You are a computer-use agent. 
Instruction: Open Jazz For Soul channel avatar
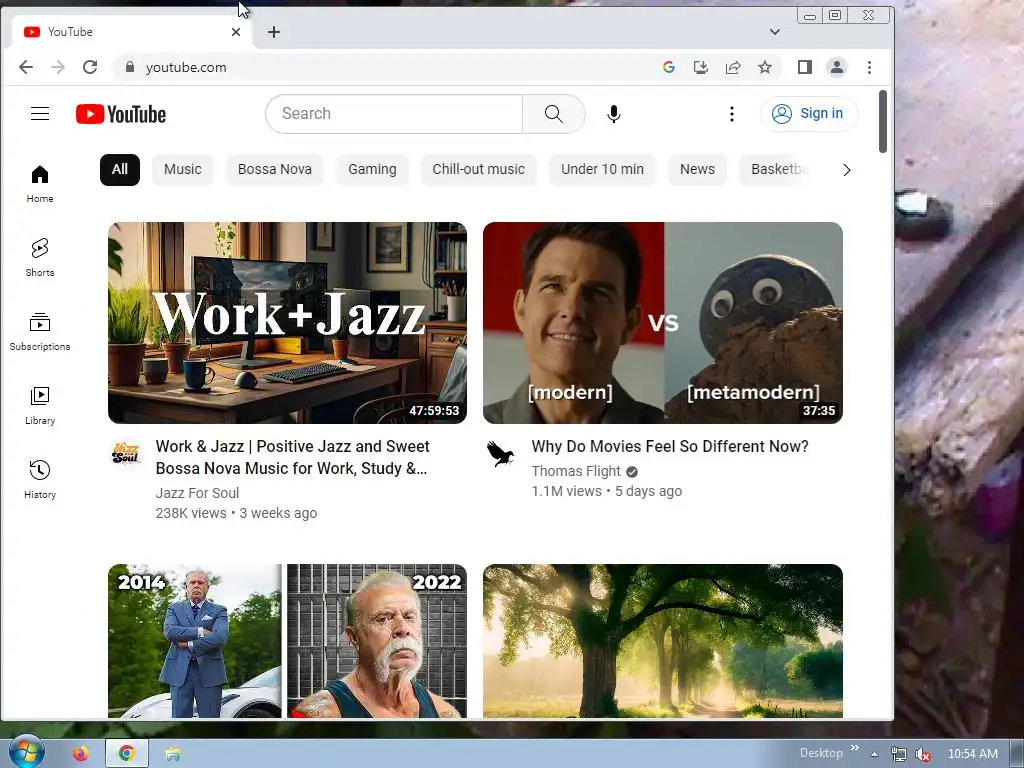click(126, 453)
